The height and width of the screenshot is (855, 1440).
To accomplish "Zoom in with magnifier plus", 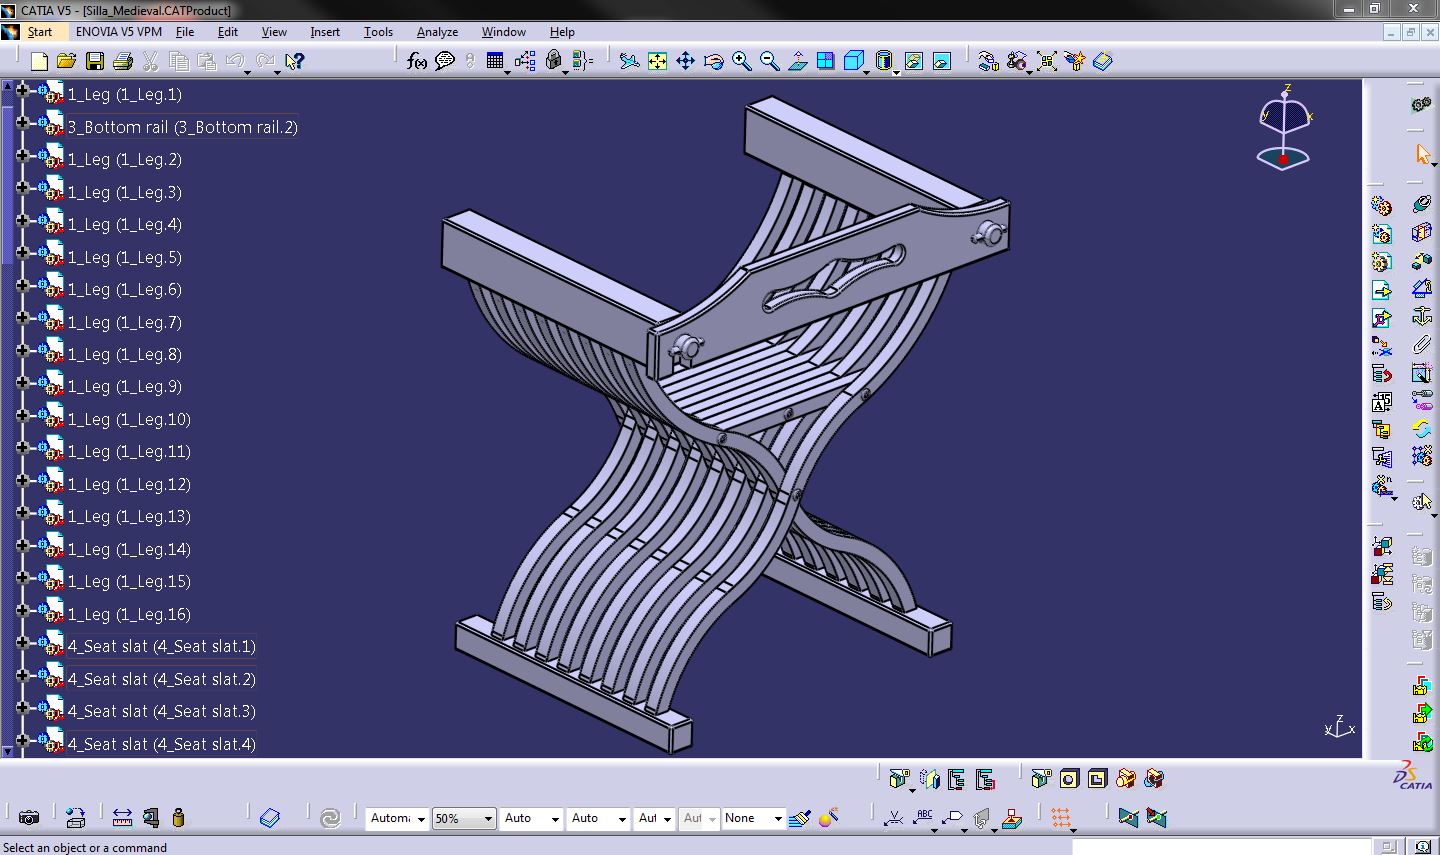I will point(741,62).
